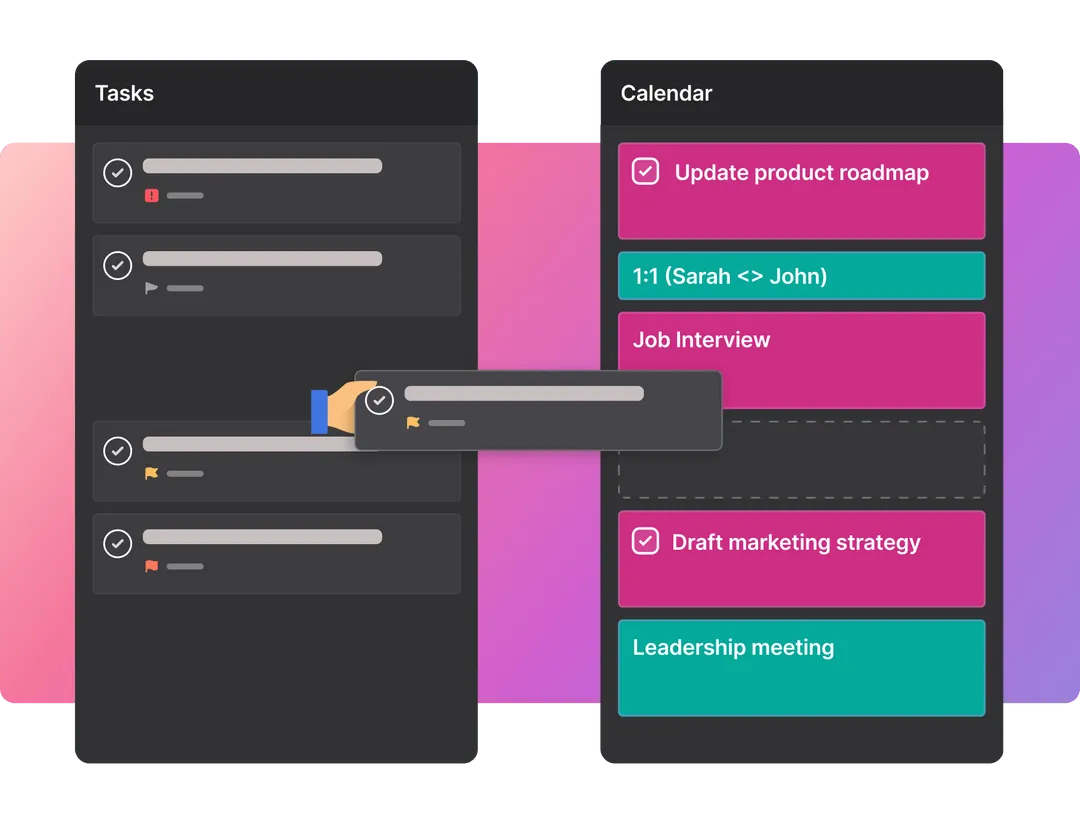Mark the dragged task card's circle complete
The height and width of the screenshot is (823, 1080).
click(379, 401)
